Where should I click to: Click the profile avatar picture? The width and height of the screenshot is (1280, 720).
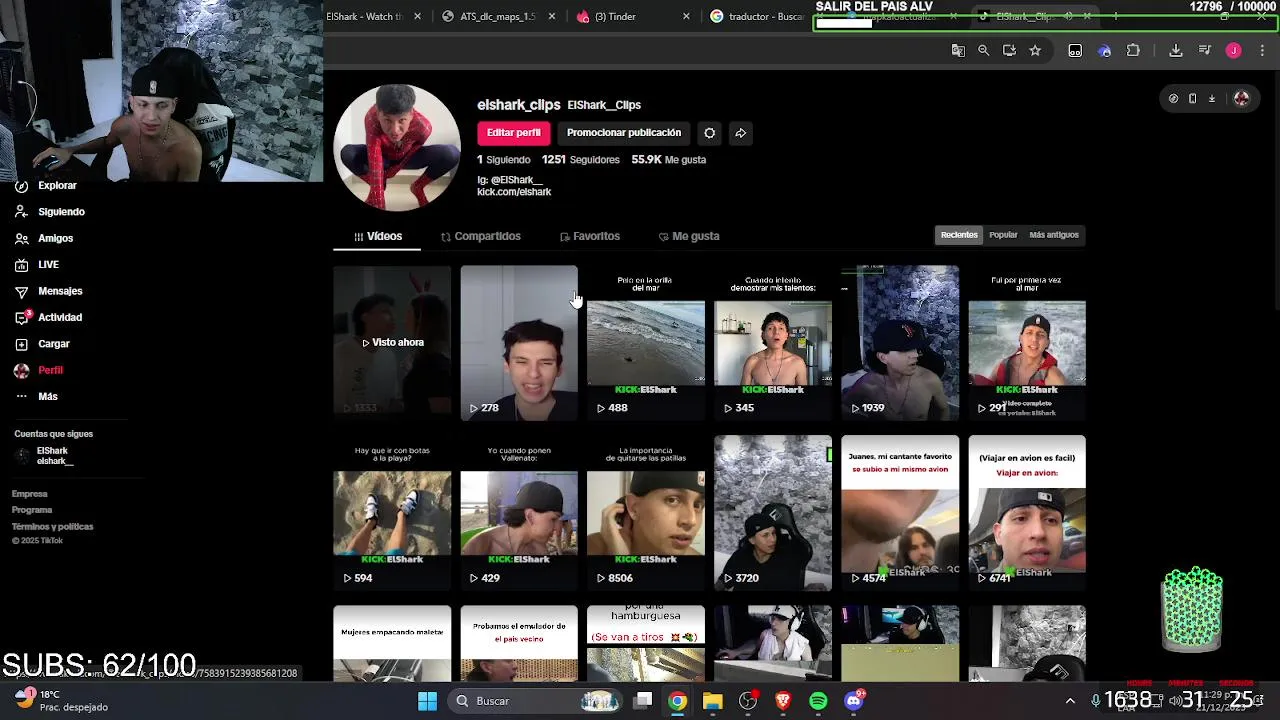(x=397, y=147)
